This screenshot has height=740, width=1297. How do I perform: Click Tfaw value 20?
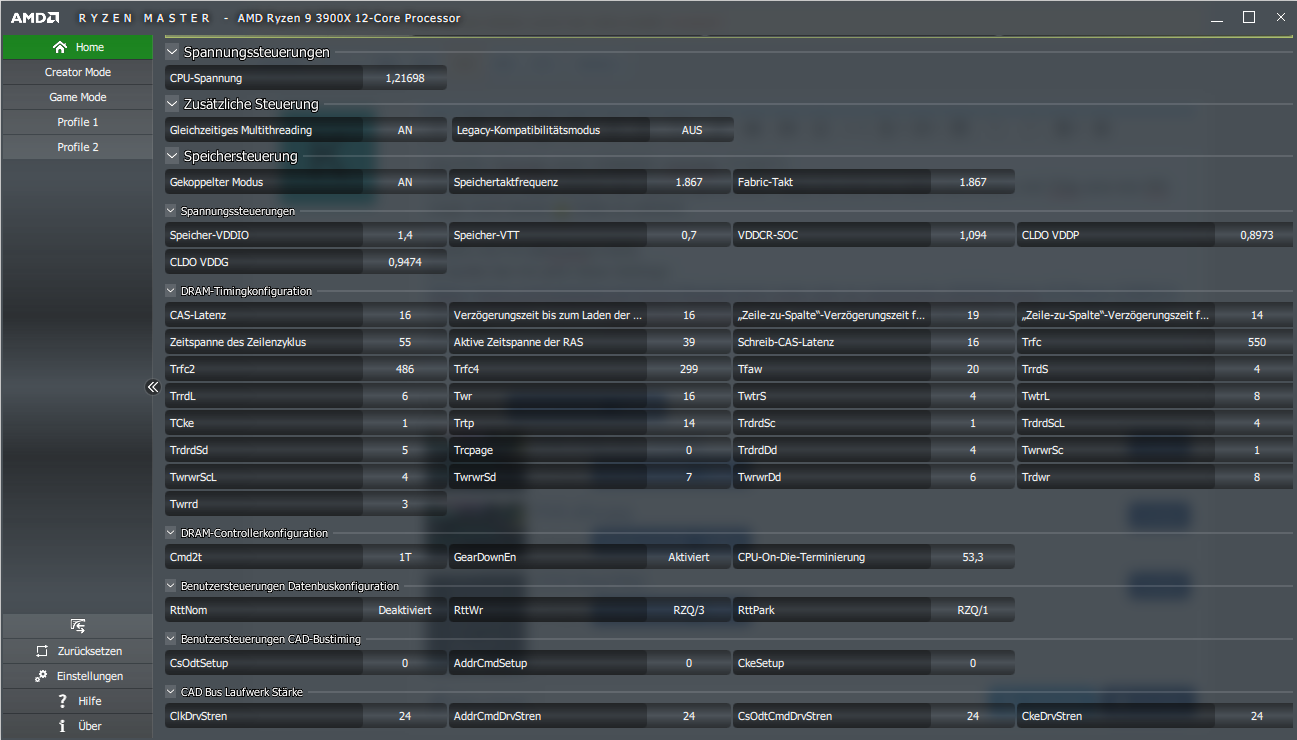973,369
